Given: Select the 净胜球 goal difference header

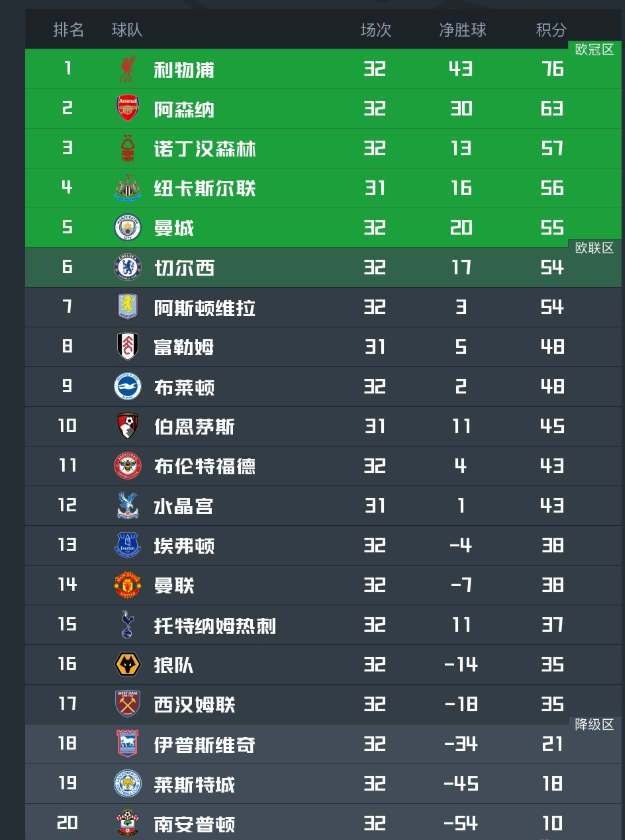Looking at the screenshot, I should click(x=463, y=30).
